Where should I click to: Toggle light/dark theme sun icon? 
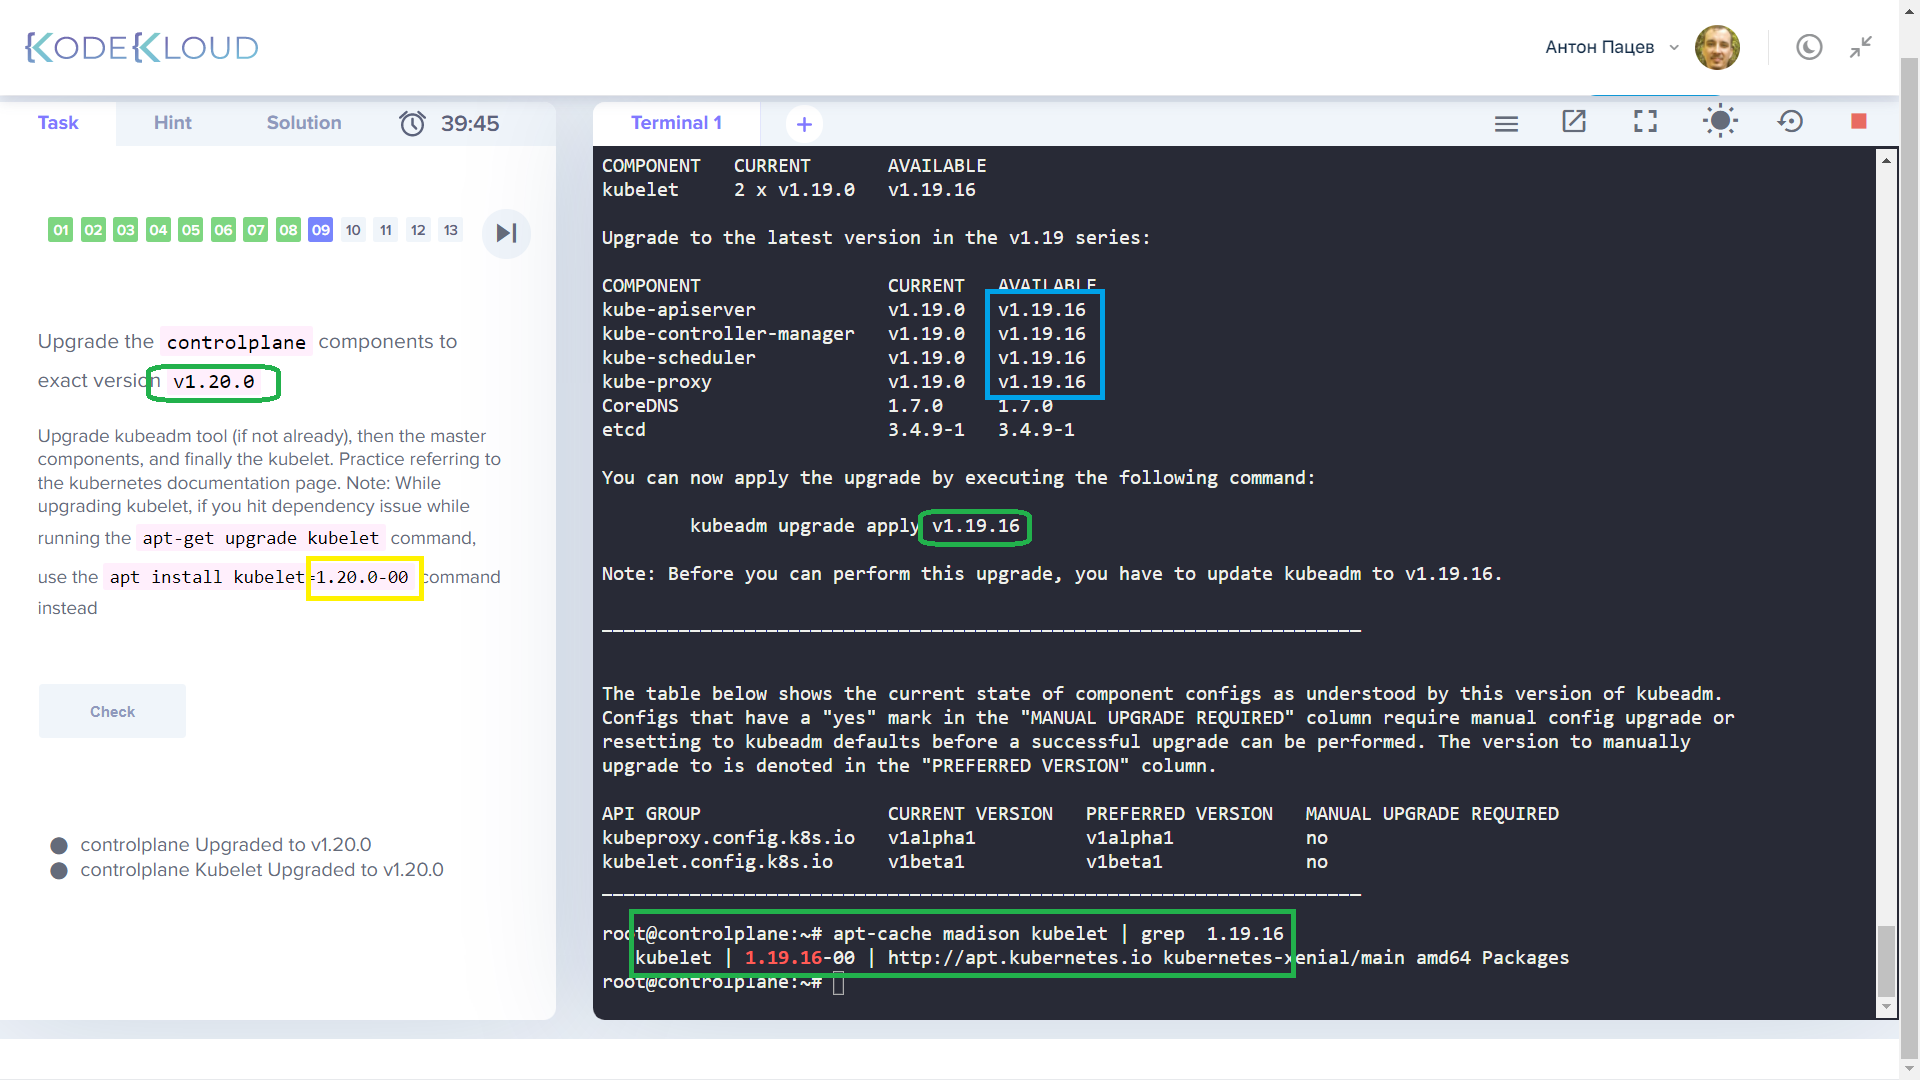tap(1720, 122)
